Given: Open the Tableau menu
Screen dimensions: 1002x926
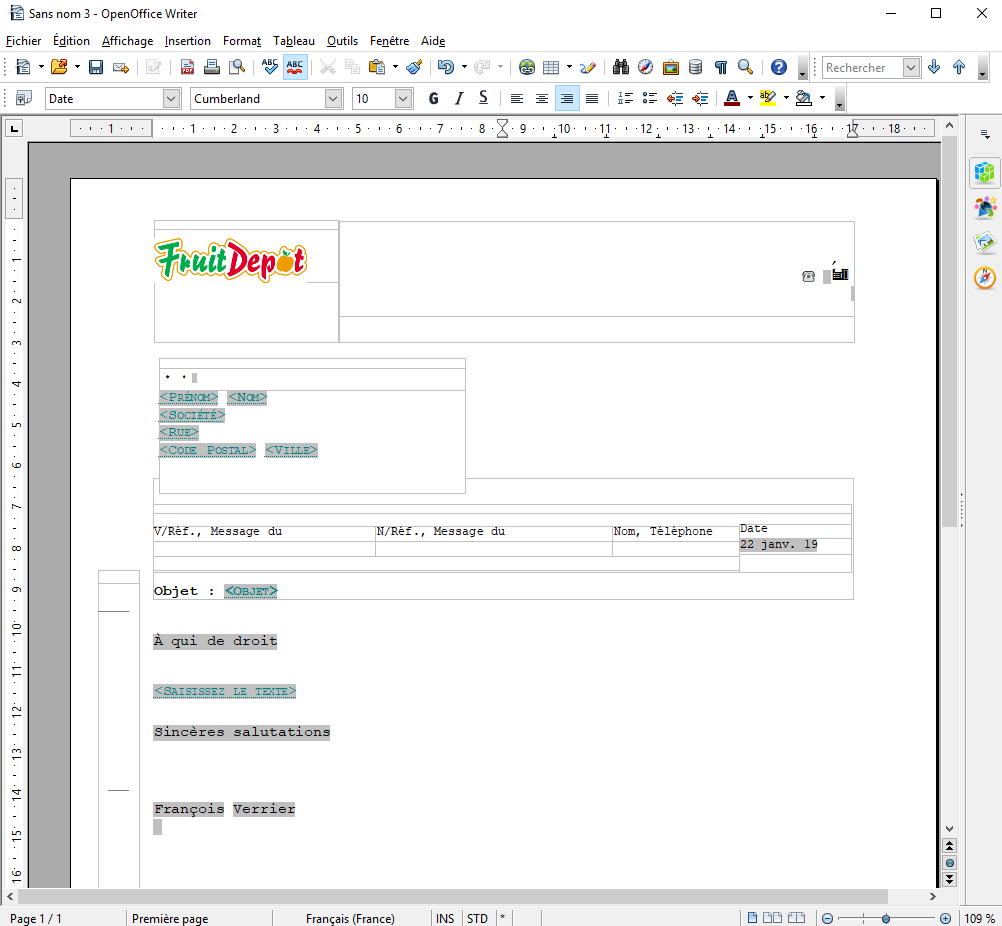Looking at the screenshot, I should tap(293, 41).
